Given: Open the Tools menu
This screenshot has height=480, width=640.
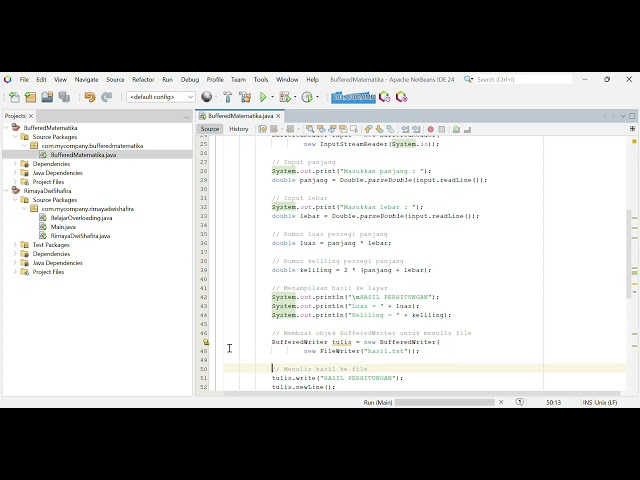Looking at the screenshot, I should tap(261, 80).
